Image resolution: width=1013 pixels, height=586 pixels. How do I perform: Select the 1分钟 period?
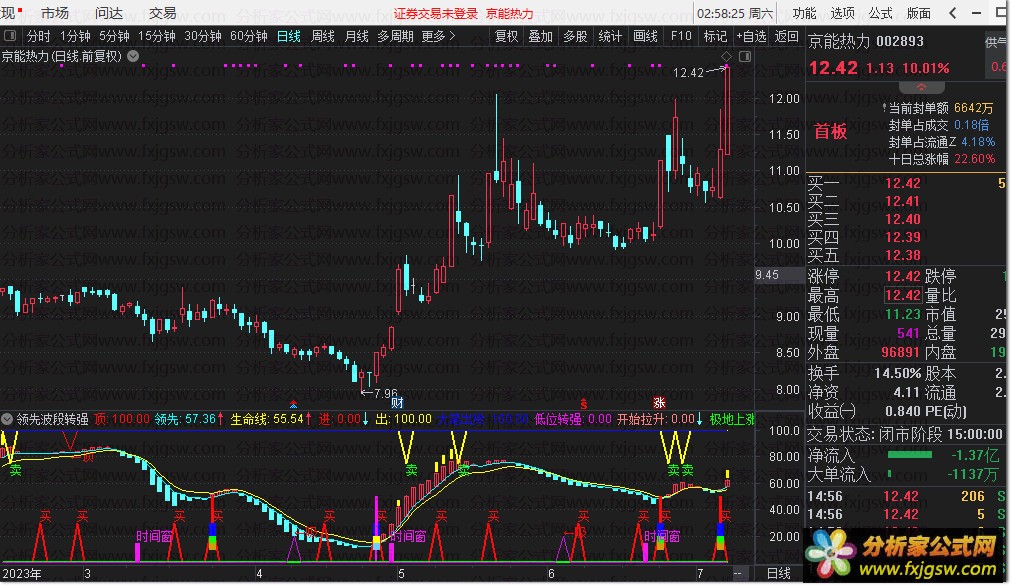pyautogui.click(x=75, y=36)
